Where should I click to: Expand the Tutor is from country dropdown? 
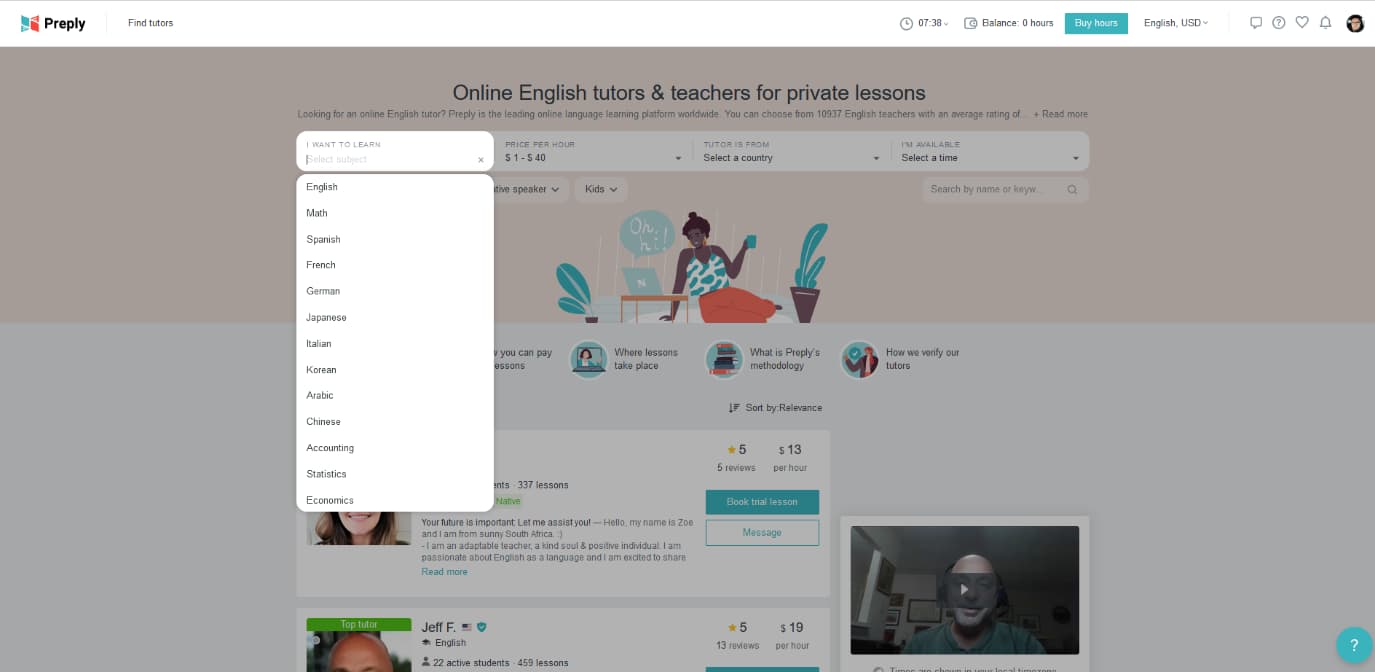coord(792,152)
